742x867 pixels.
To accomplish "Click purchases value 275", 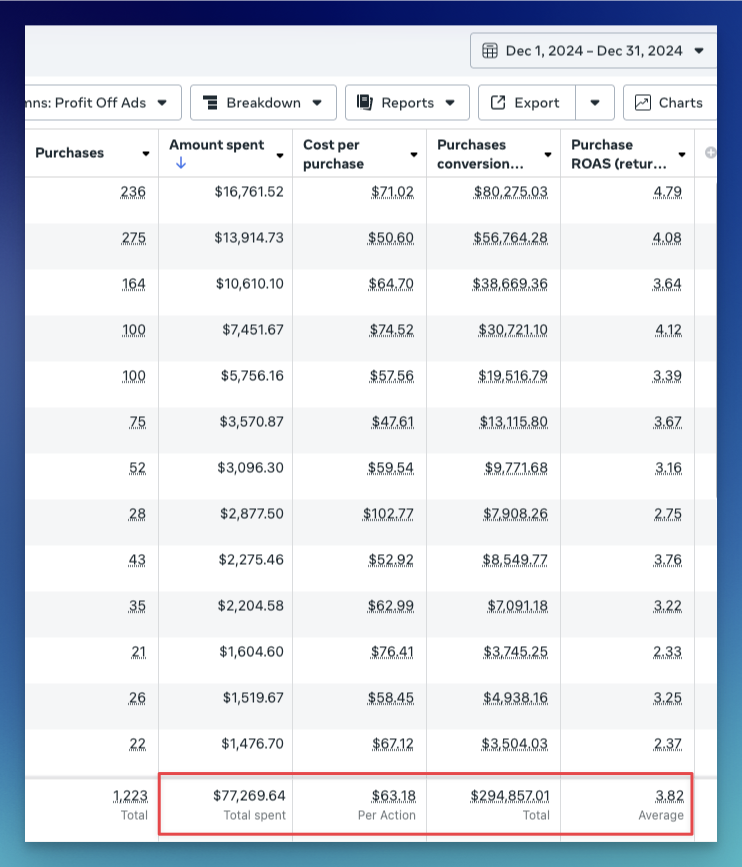I will pos(134,238).
